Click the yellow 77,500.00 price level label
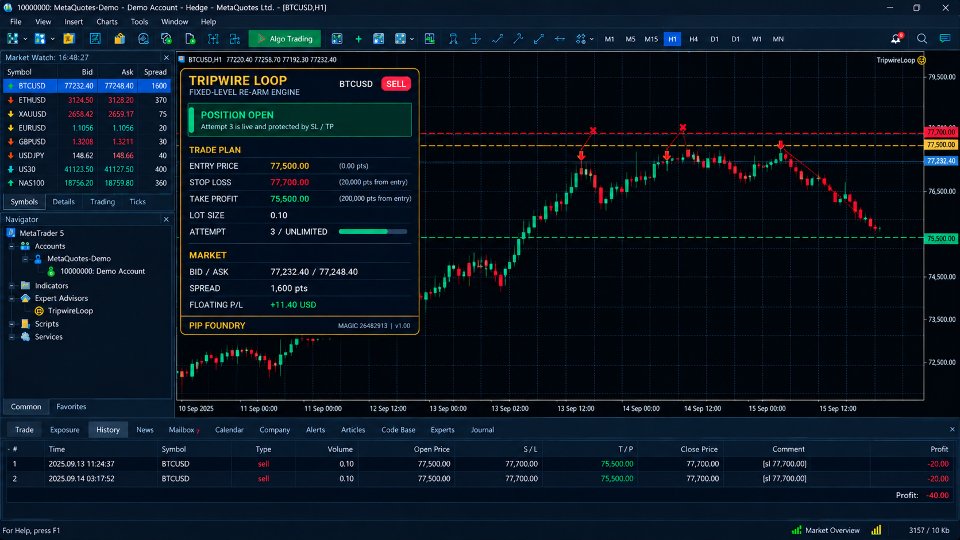960x540 pixels. click(x=941, y=144)
